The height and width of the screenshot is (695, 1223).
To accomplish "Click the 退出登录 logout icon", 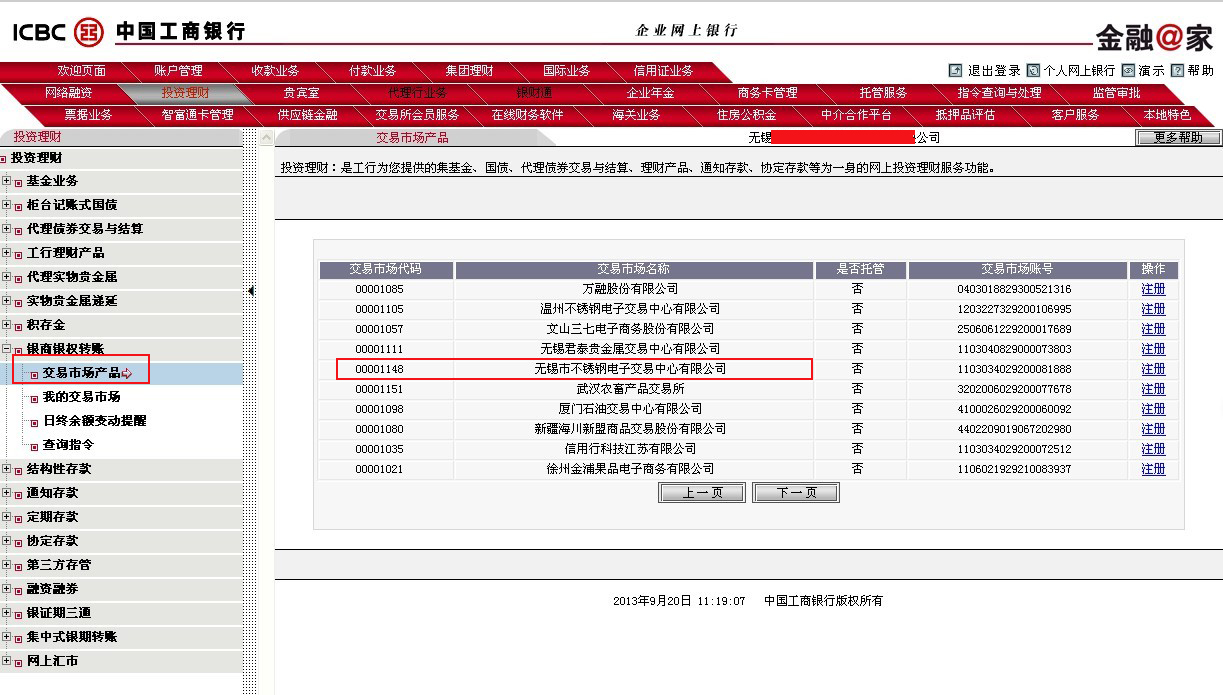I will (x=955, y=71).
